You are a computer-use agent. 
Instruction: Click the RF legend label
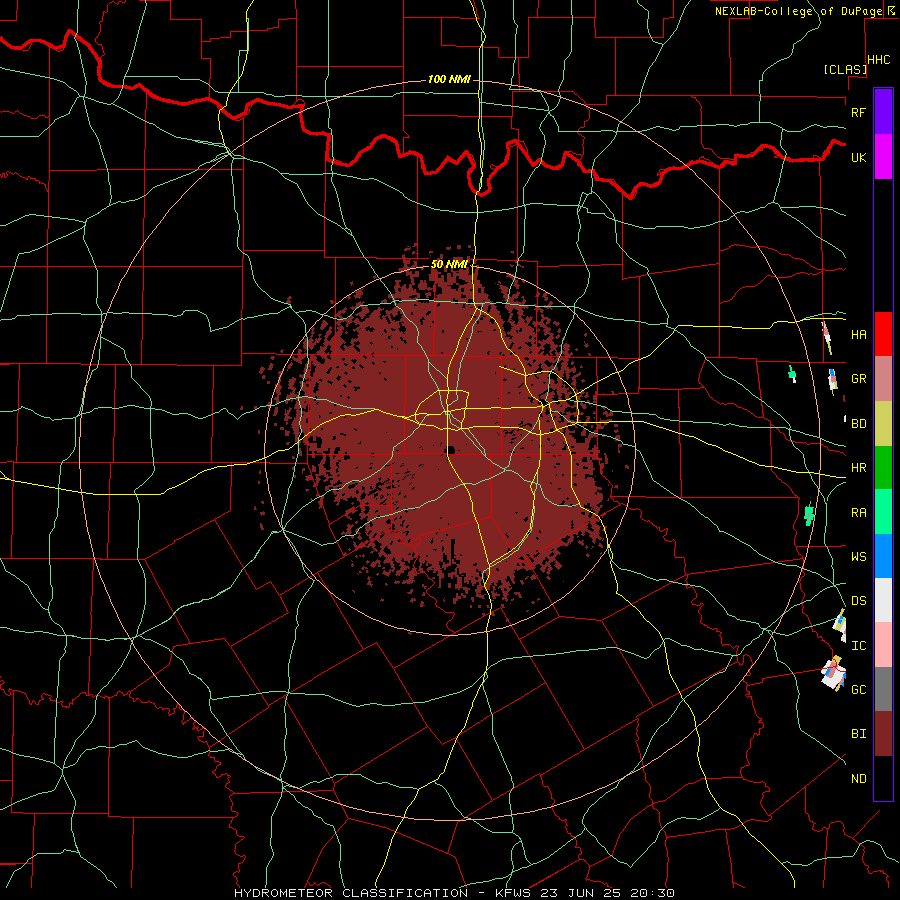859,112
